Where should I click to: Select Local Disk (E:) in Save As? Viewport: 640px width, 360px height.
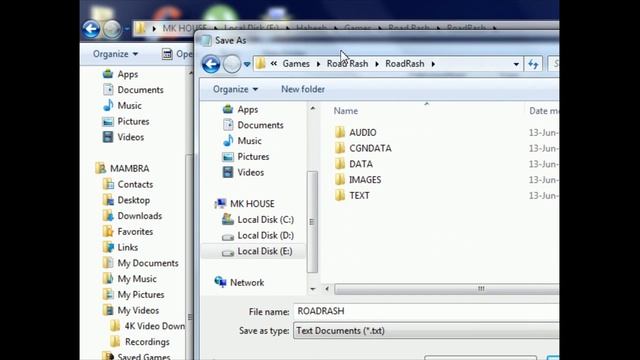click(253, 251)
